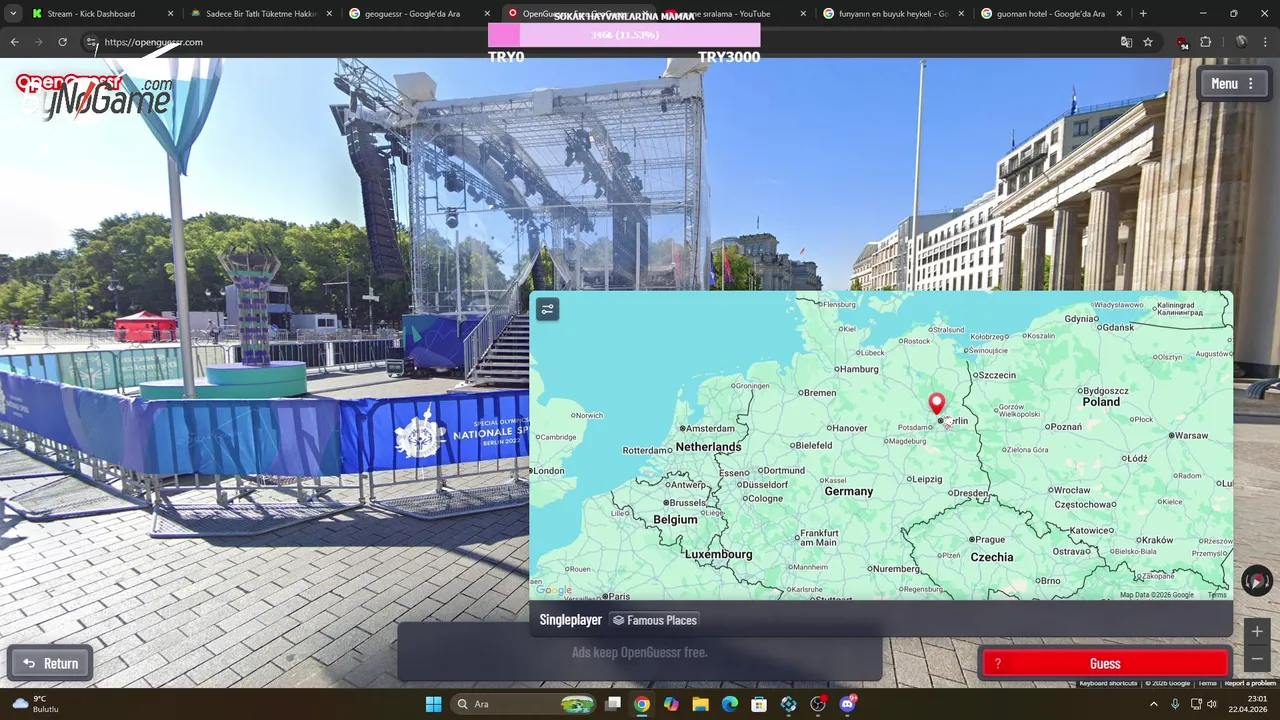
Task: Click Leipzig on the map
Action: pyautogui.click(x=926, y=479)
